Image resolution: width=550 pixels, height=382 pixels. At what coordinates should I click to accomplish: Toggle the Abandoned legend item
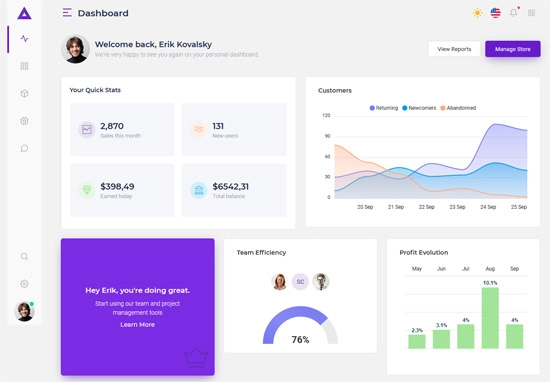point(458,108)
